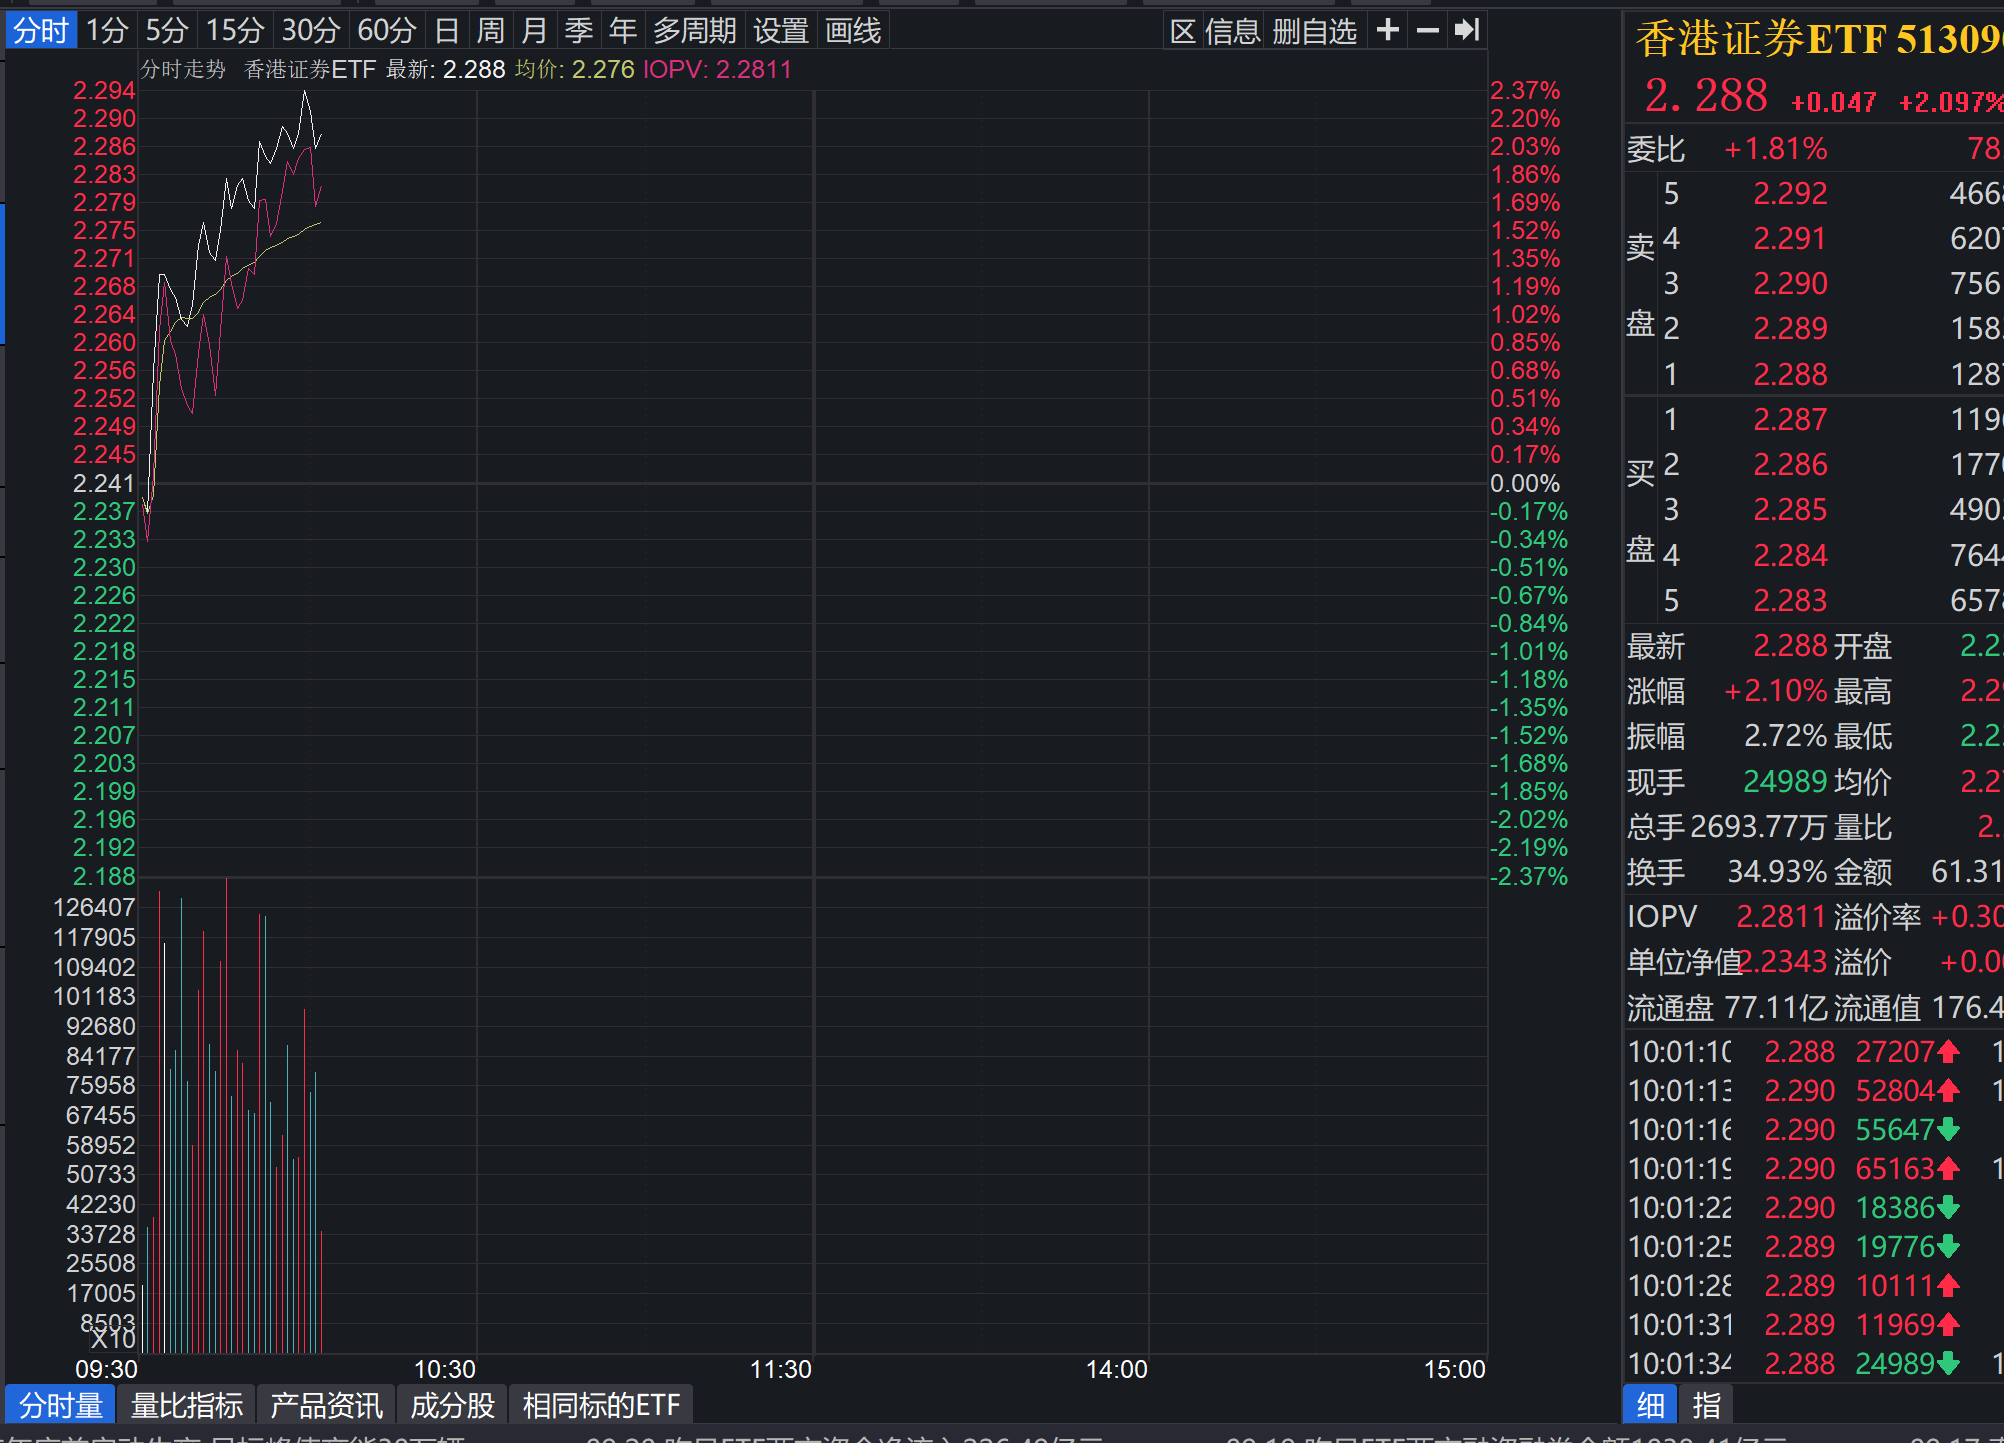The width and height of the screenshot is (2004, 1443).
Task: Click the 区 range button
Action: tap(1183, 30)
